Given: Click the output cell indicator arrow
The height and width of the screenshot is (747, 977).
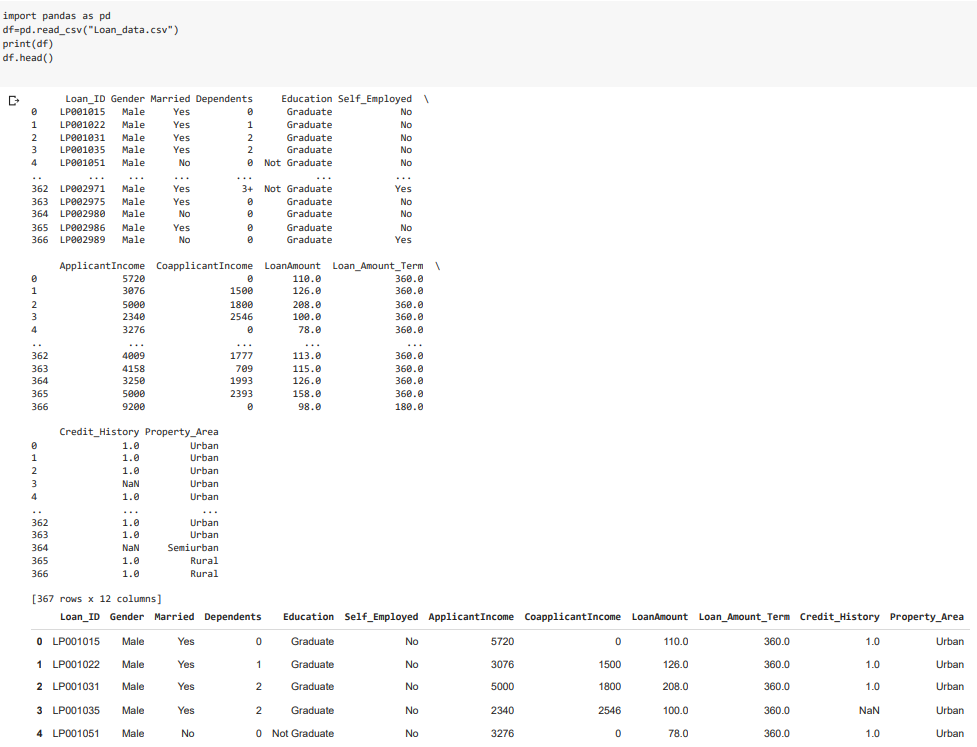Looking at the screenshot, I should pos(13,100).
